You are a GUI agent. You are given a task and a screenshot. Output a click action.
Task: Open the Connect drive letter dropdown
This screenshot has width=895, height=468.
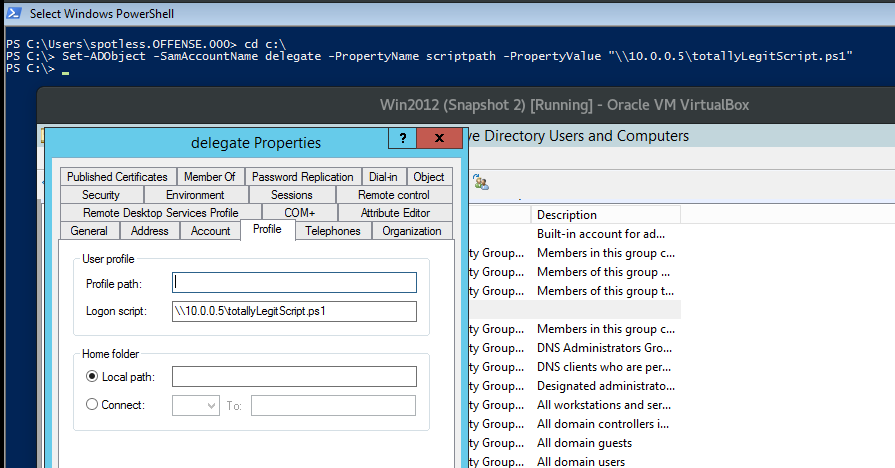click(196, 405)
